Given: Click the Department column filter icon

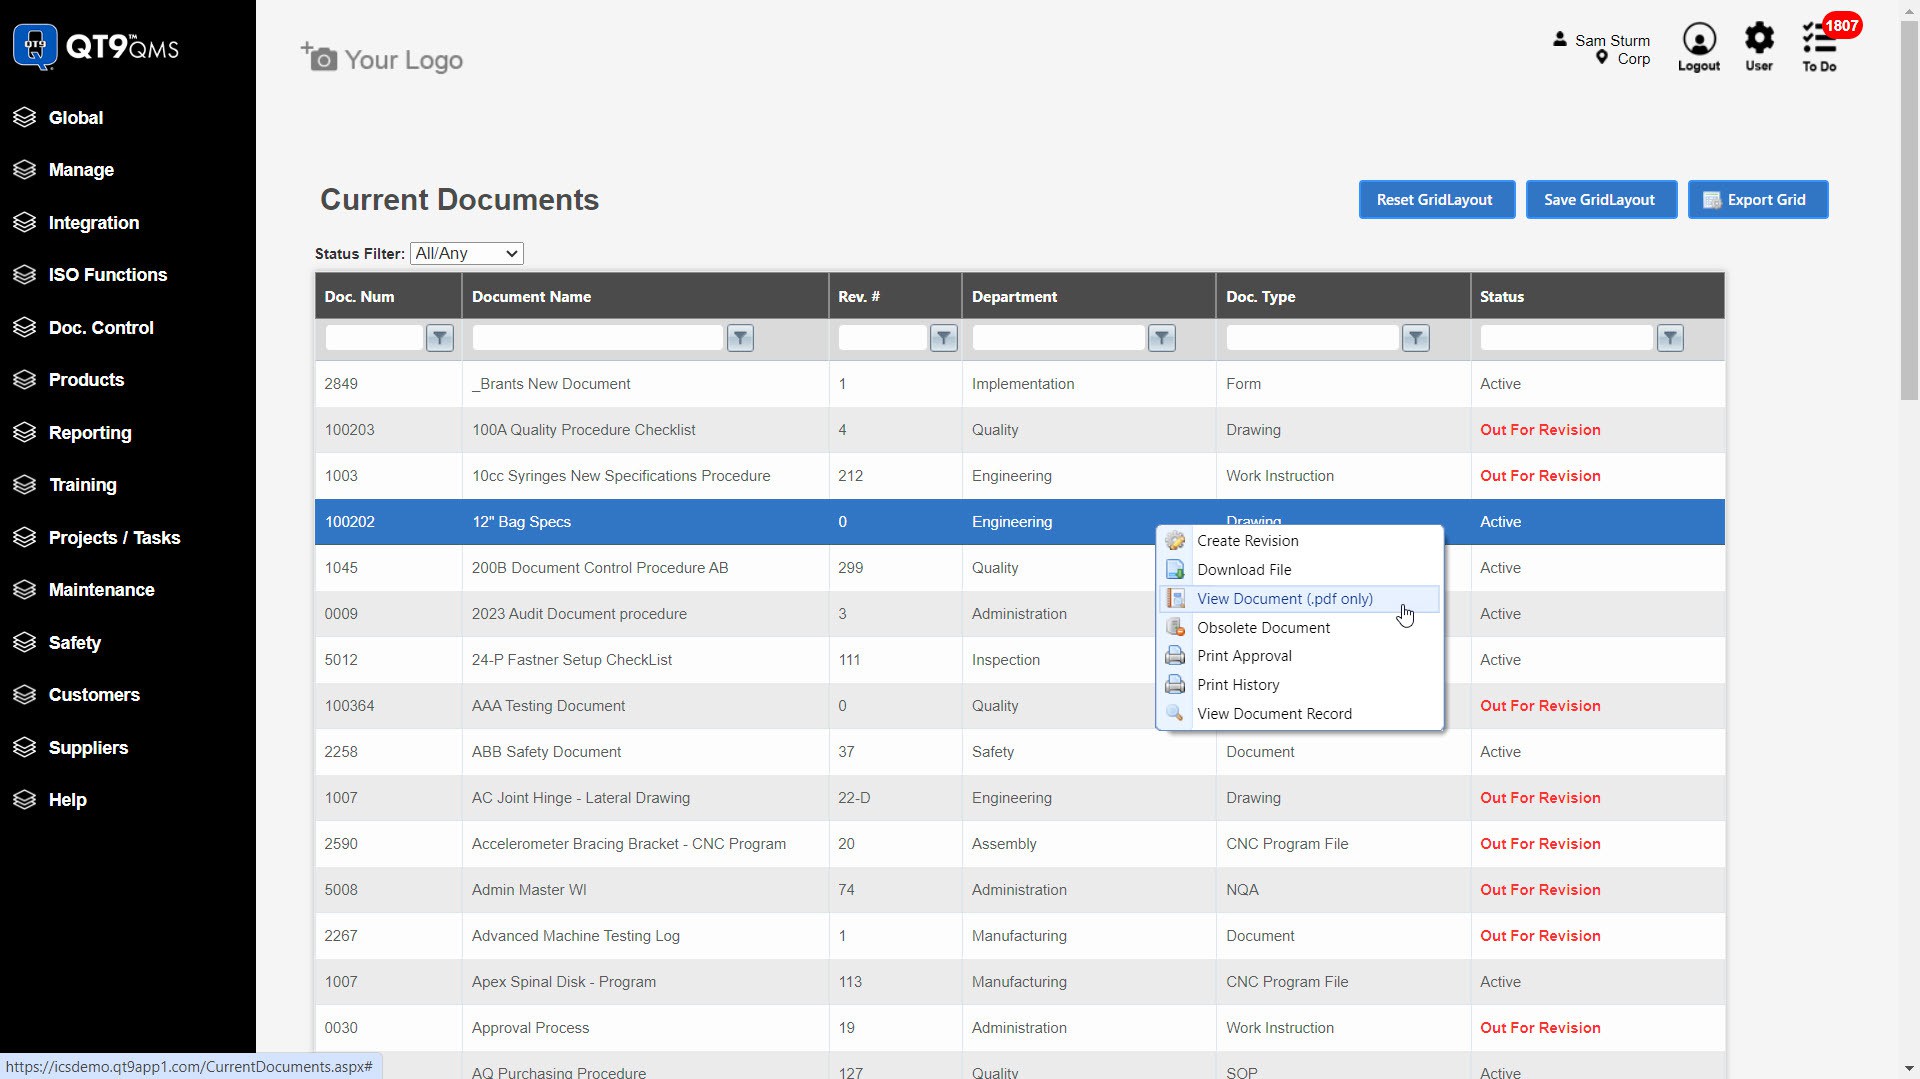Looking at the screenshot, I should 1161,338.
